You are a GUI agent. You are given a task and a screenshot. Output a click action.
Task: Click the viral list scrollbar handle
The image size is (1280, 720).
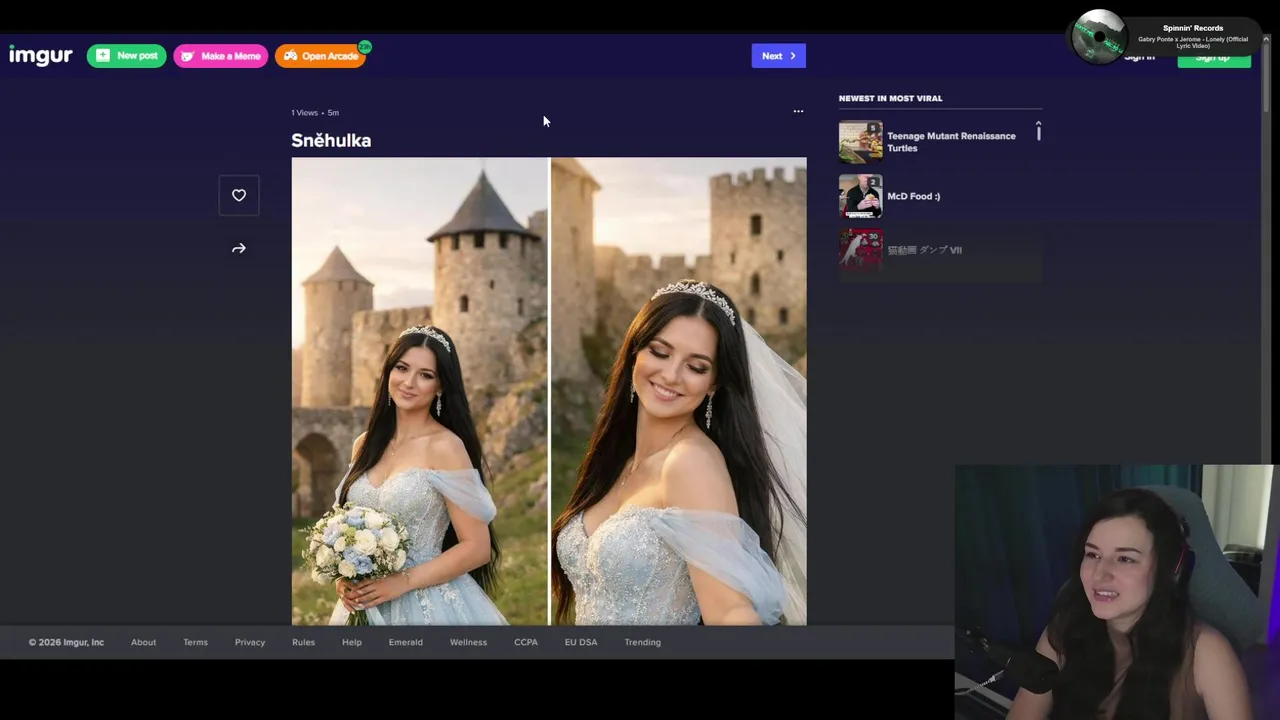coord(1038,131)
